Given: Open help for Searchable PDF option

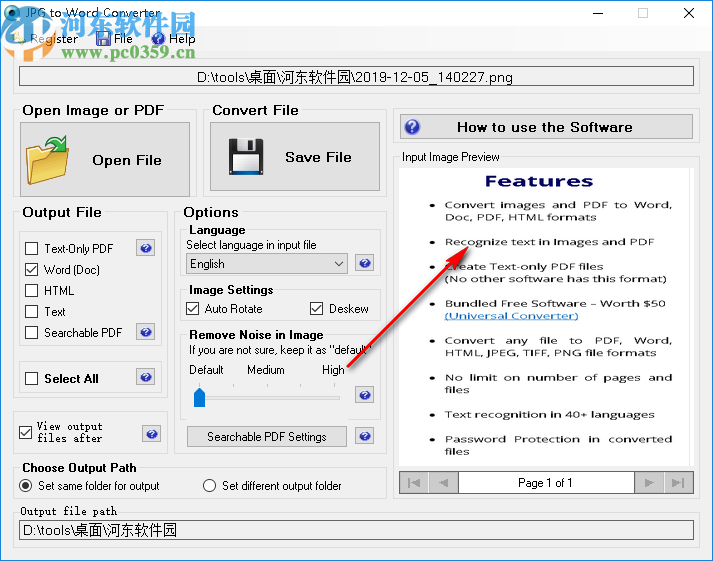Looking at the screenshot, I should (146, 332).
